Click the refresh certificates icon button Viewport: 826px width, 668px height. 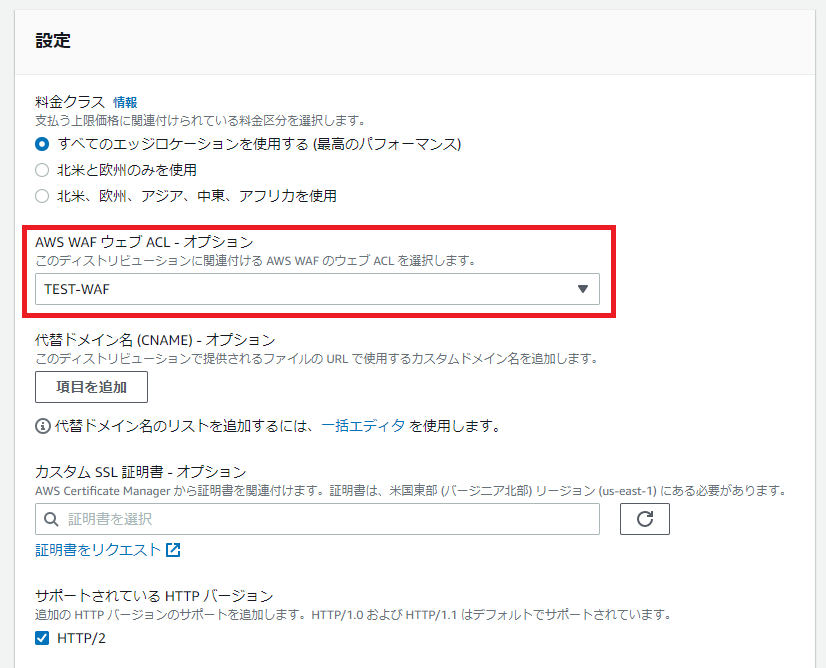point(644,519)
